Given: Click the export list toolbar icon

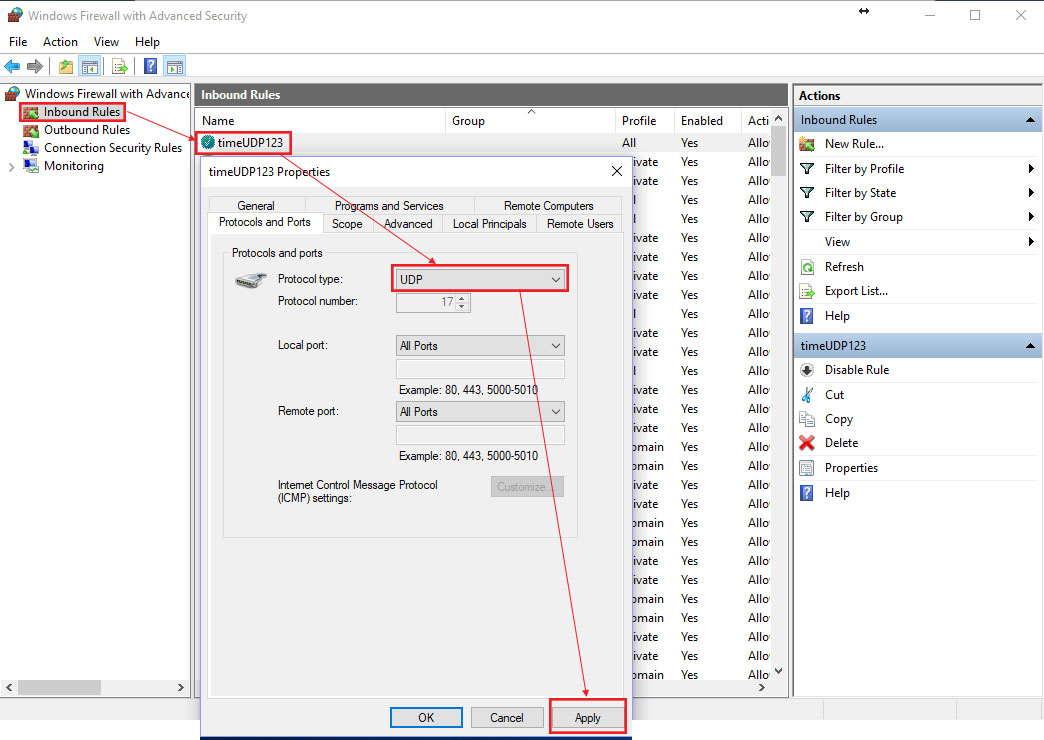Looking at the screenshot, I should pyautogui.click(x=120, y=66).
